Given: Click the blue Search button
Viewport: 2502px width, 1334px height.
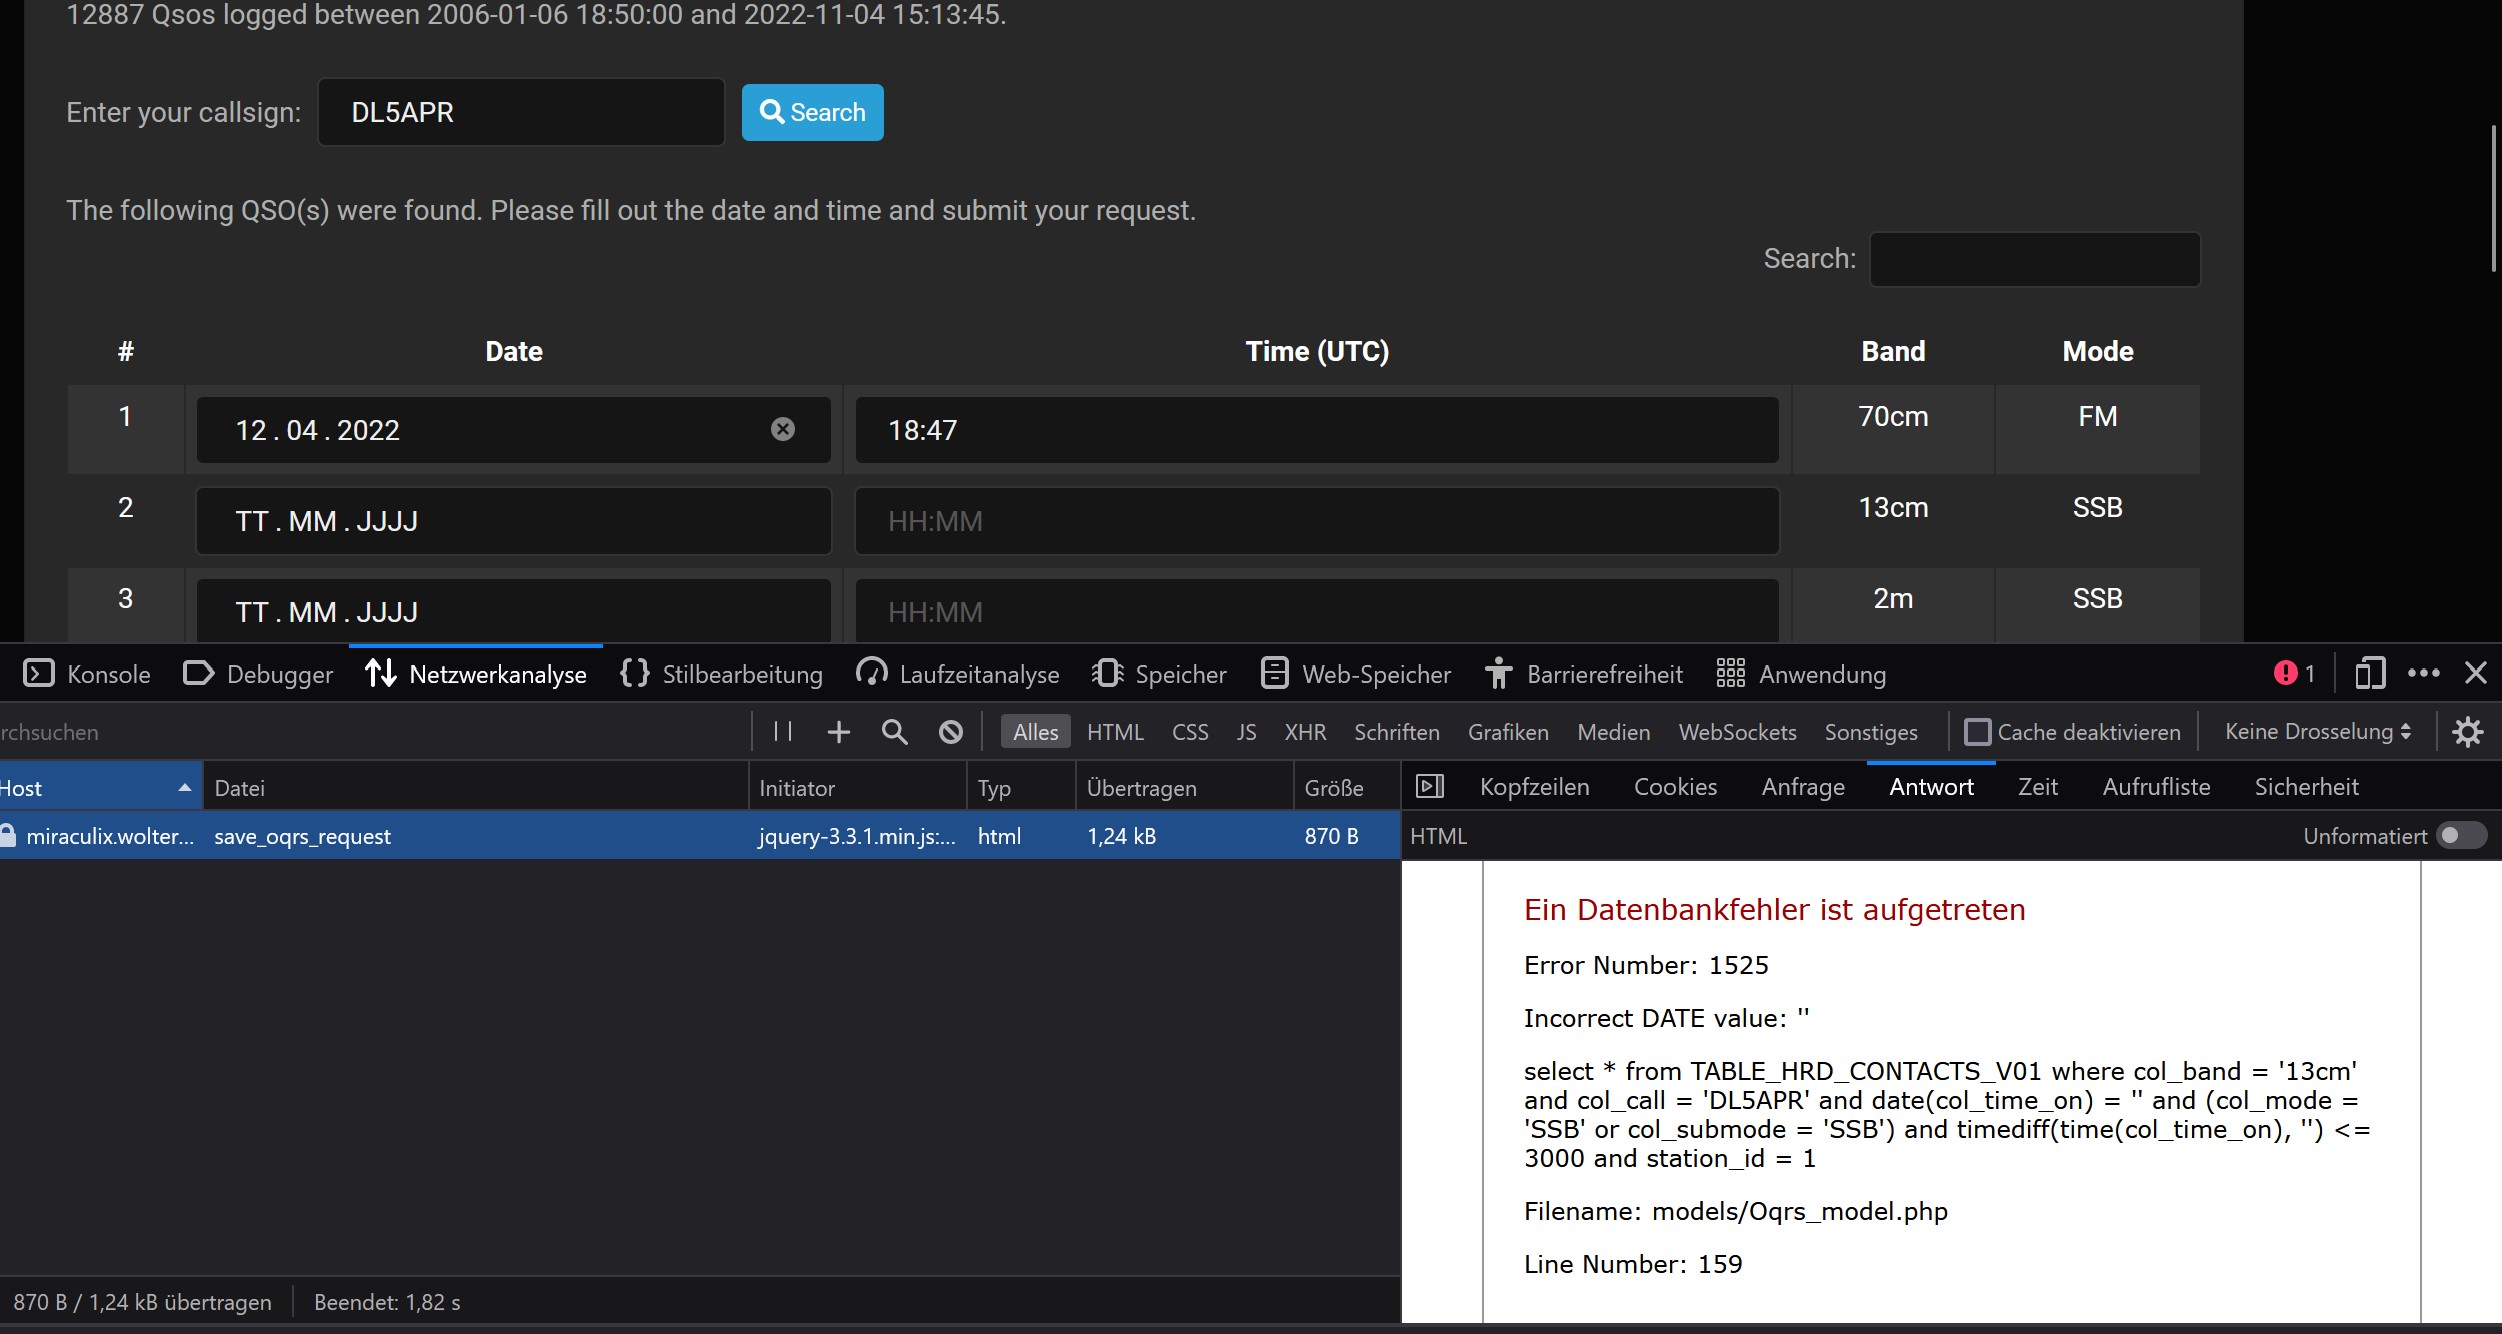Looking at the screenshot, I should (x=812, y=112).
